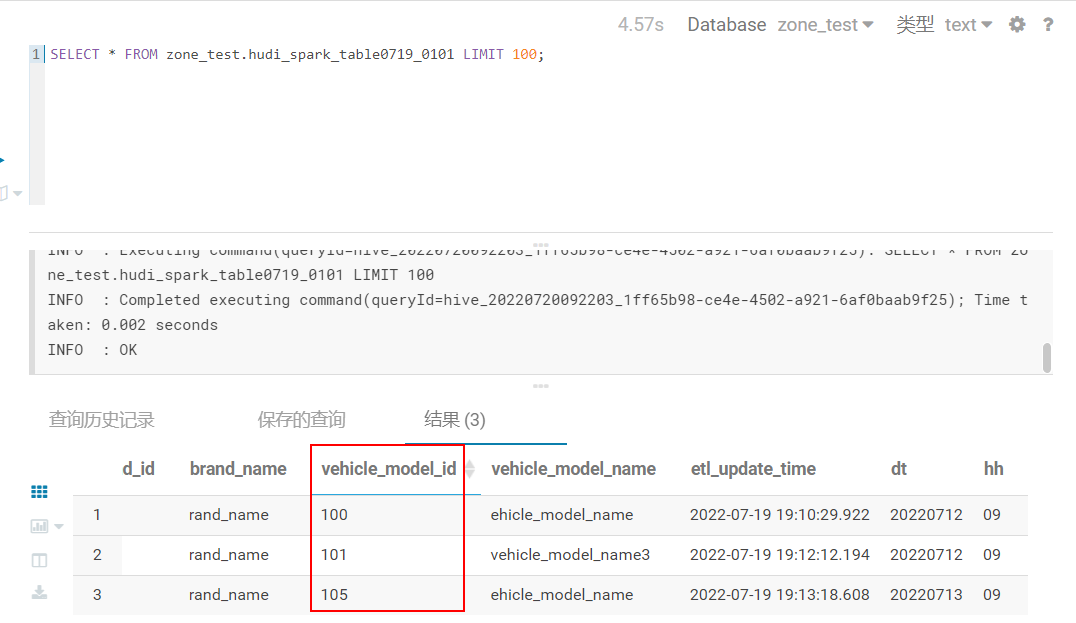Image resolution: width=1076 pixels, height=623 pixels.
Task: Open the text type dropdown
Action: [968, 25]
